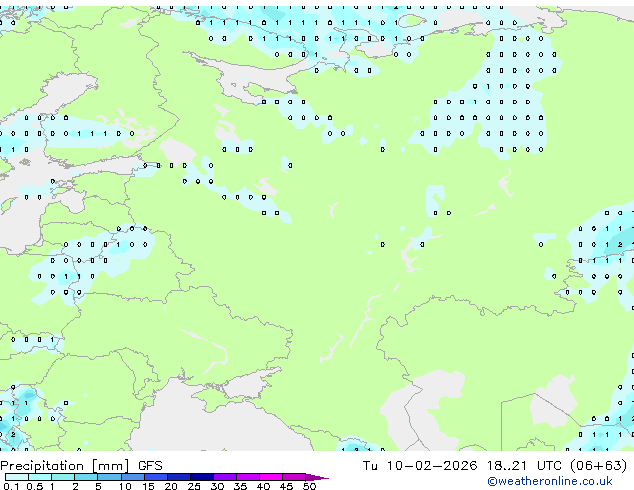Pick the 10–15 mm legend color swatch
The image size is (634, 490).
133,477
